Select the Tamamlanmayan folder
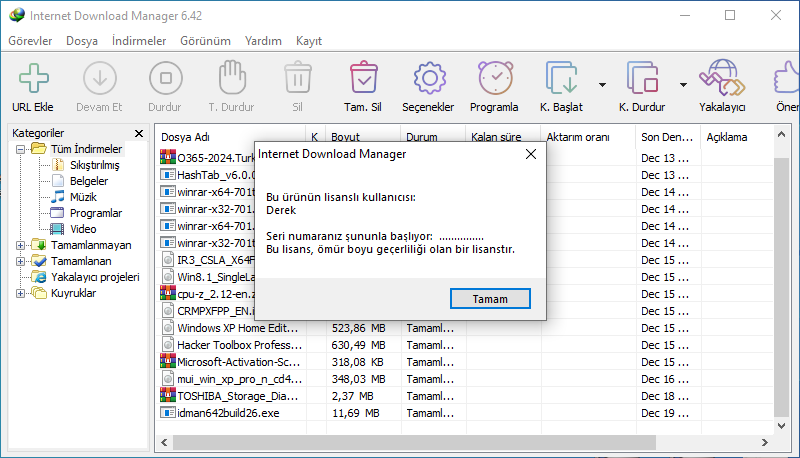The image size is (800, 458). (91, 245)
